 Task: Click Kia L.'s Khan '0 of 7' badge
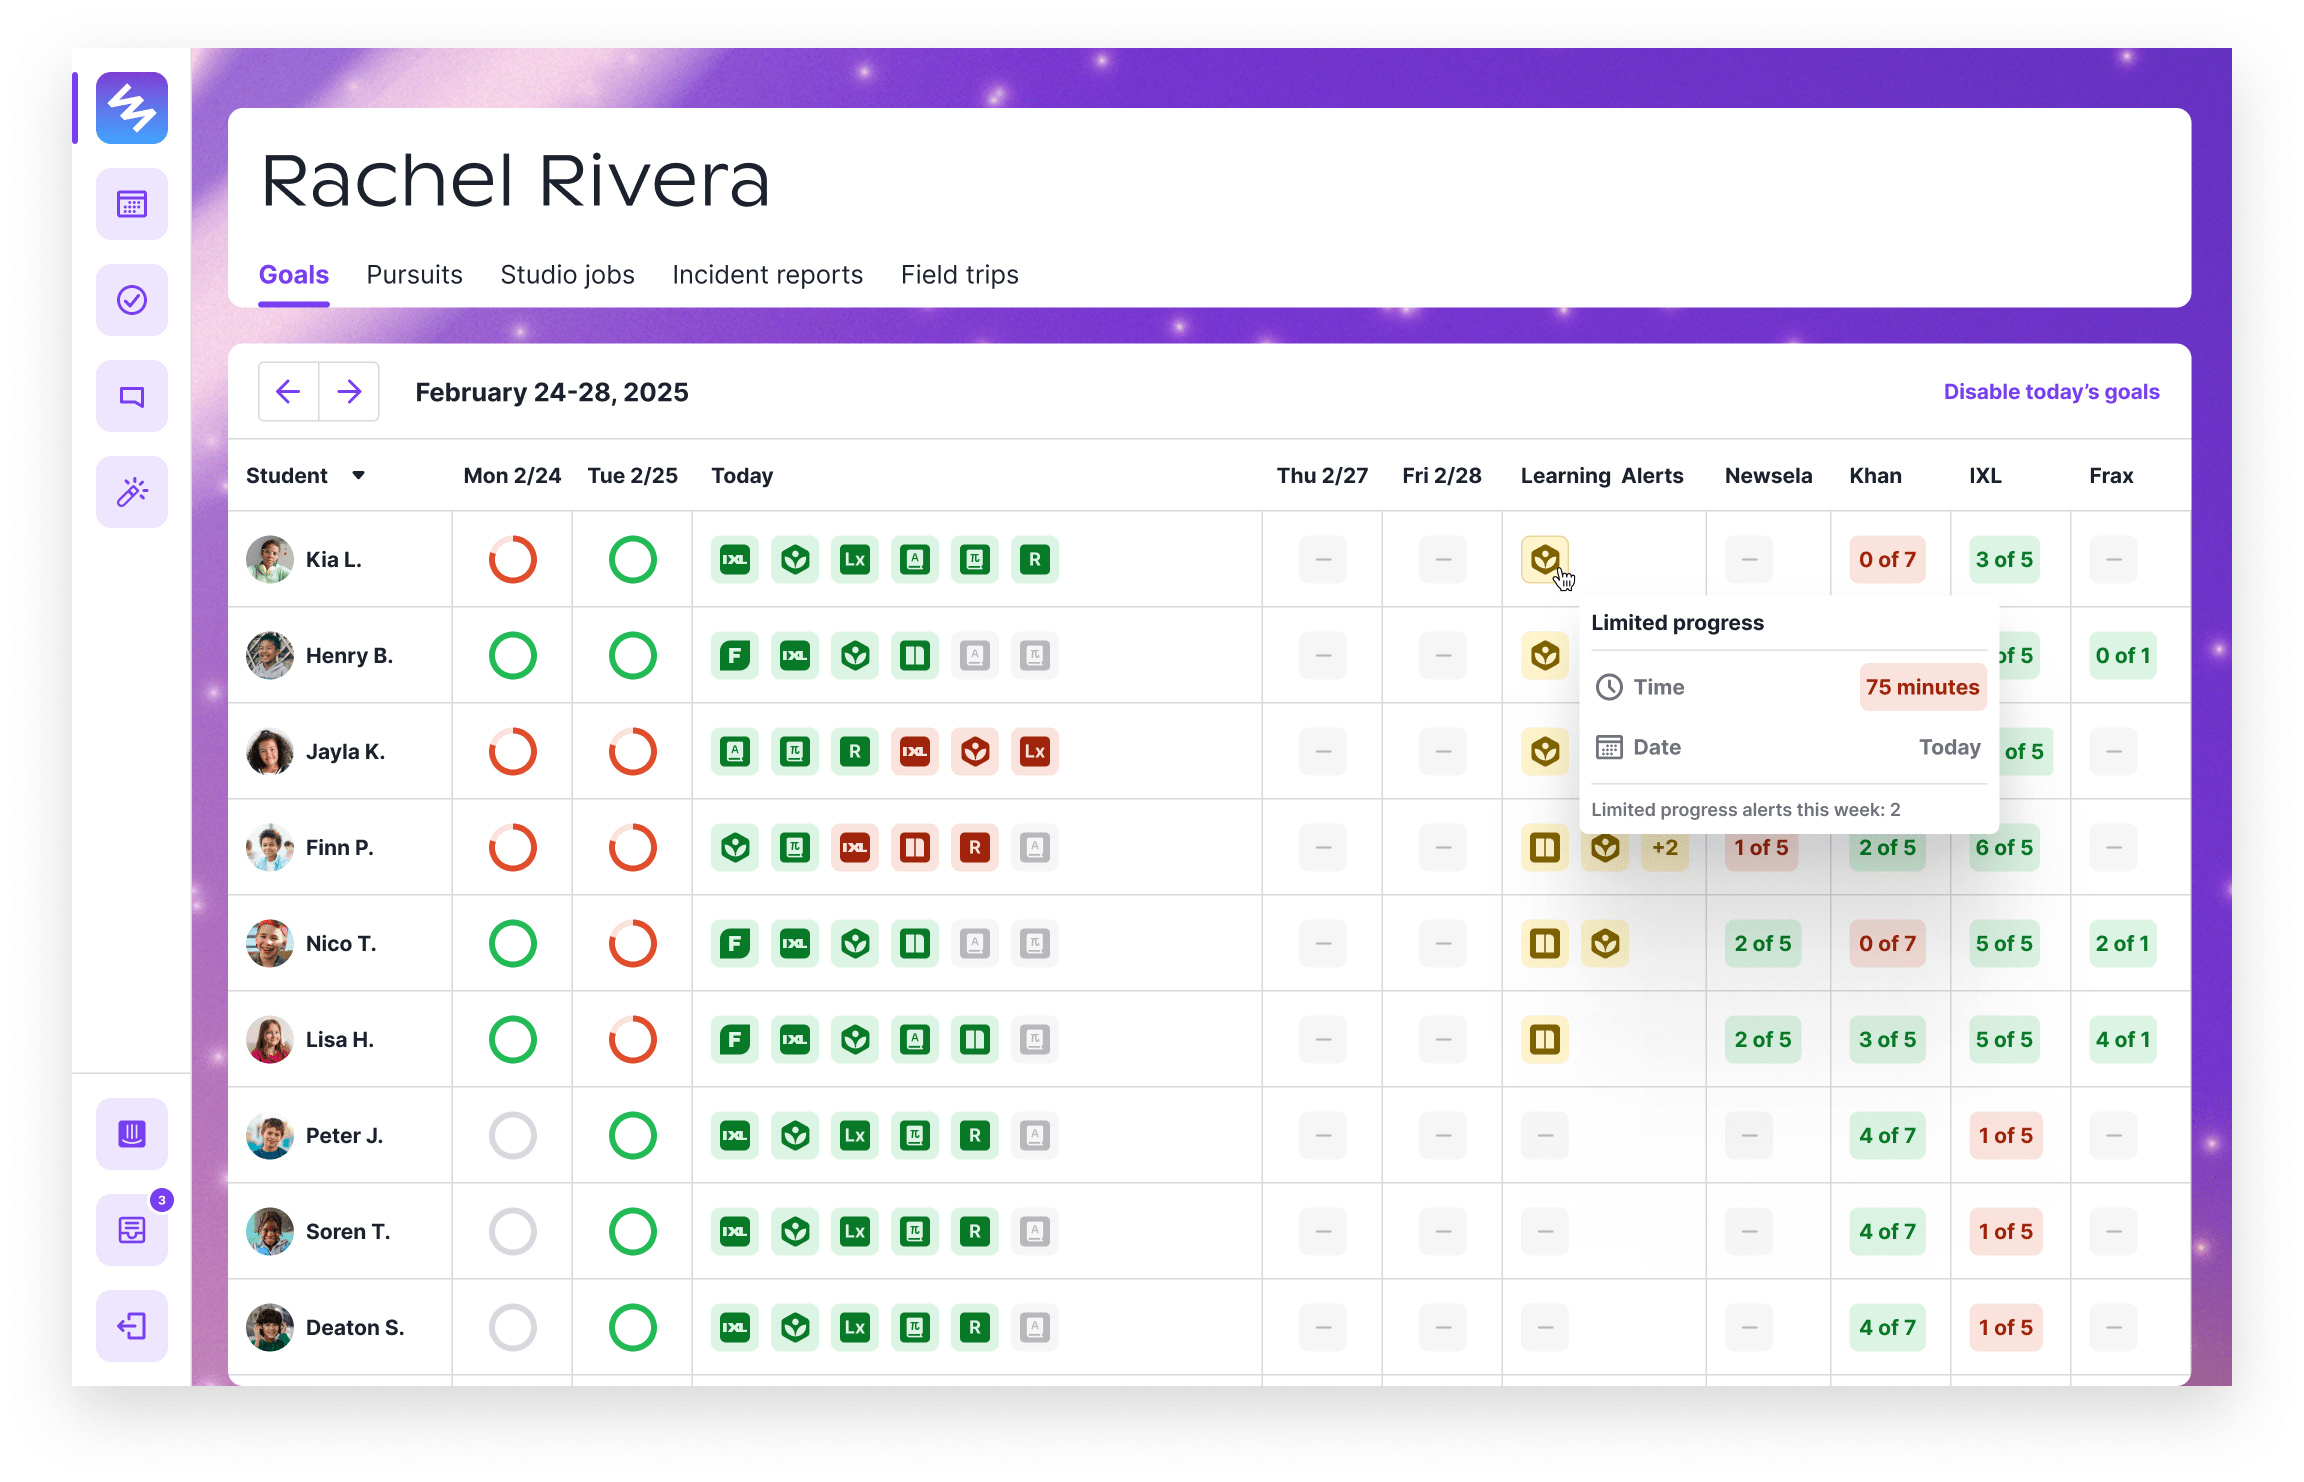pos(1887,560)
